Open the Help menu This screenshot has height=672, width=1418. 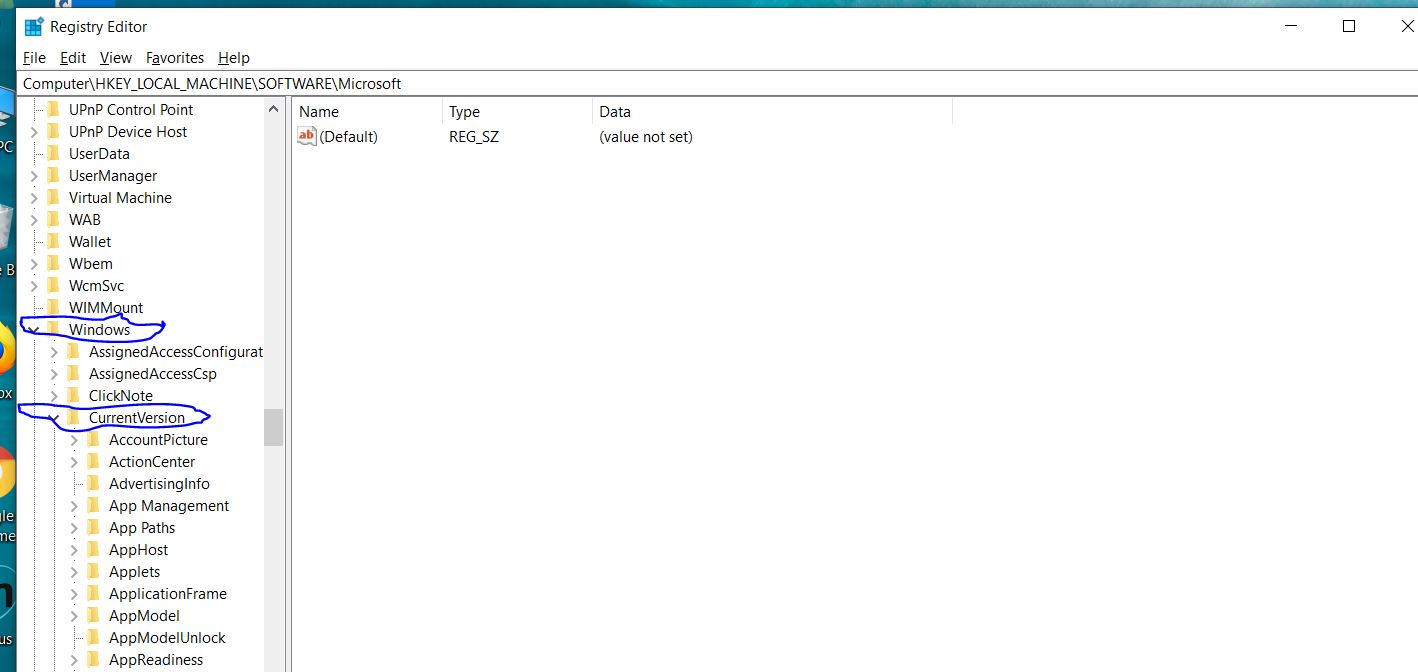tap(234, 58)
